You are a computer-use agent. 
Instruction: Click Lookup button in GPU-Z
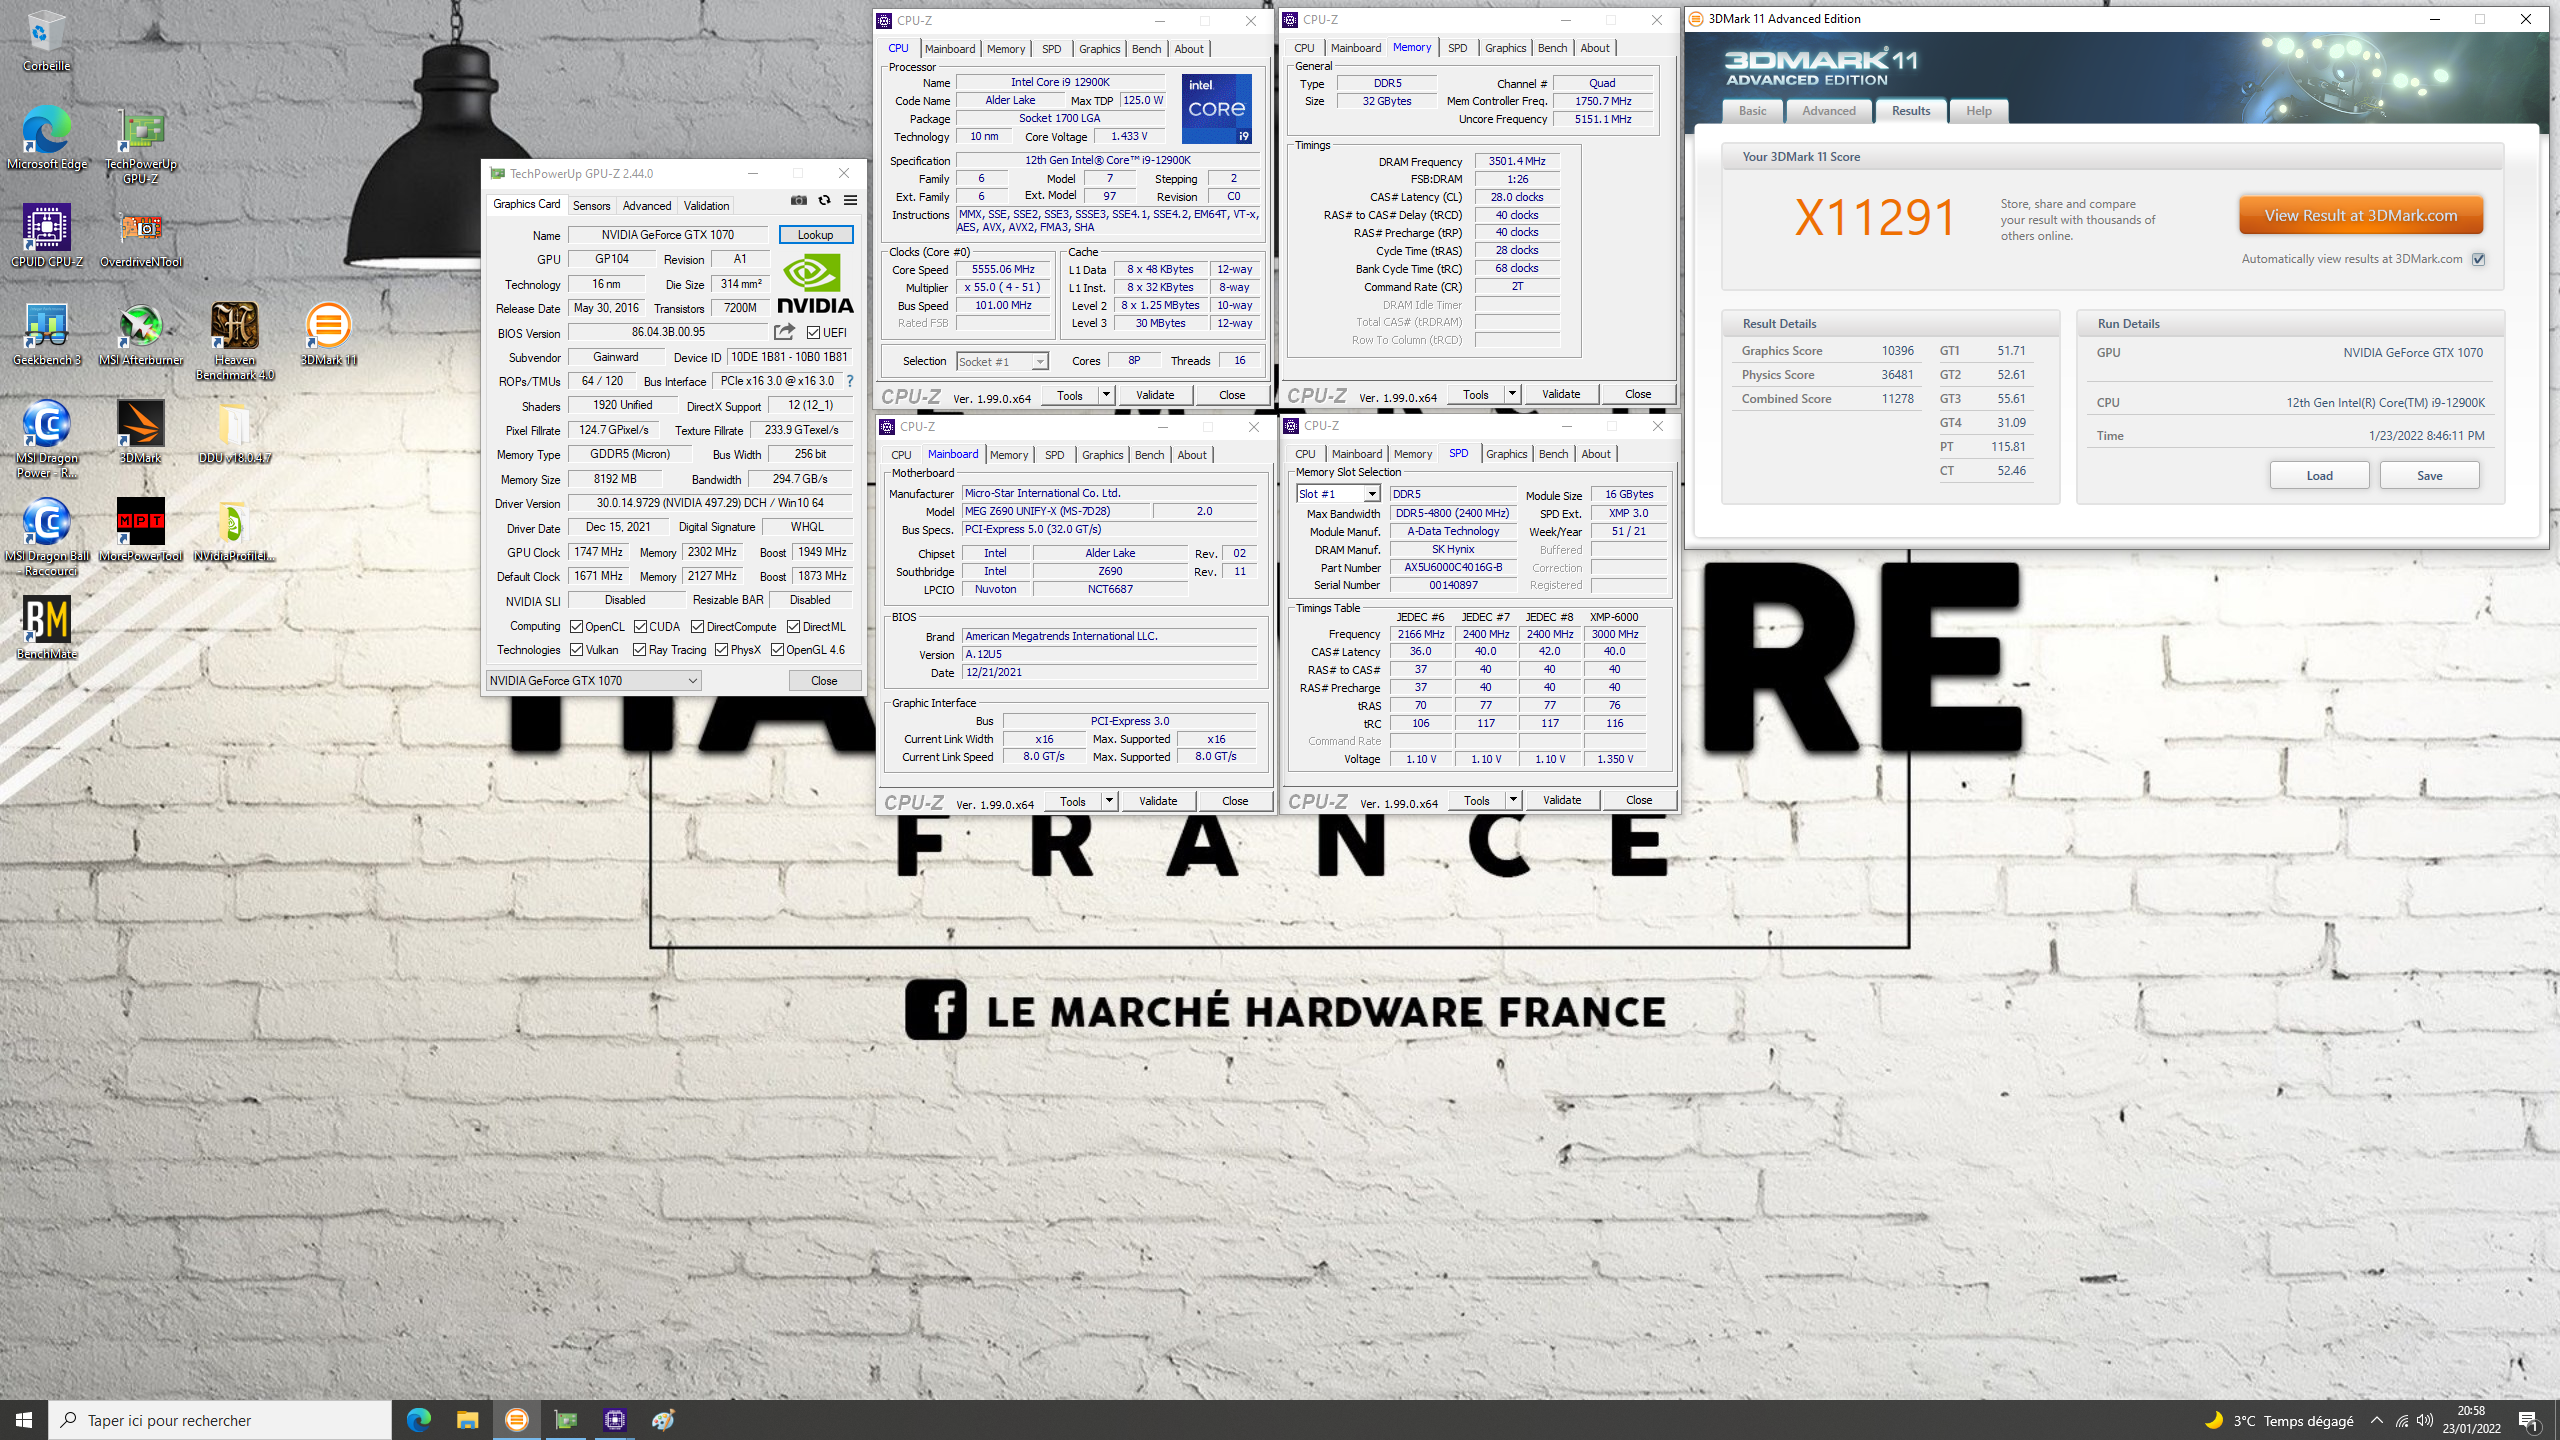(815, 235)
